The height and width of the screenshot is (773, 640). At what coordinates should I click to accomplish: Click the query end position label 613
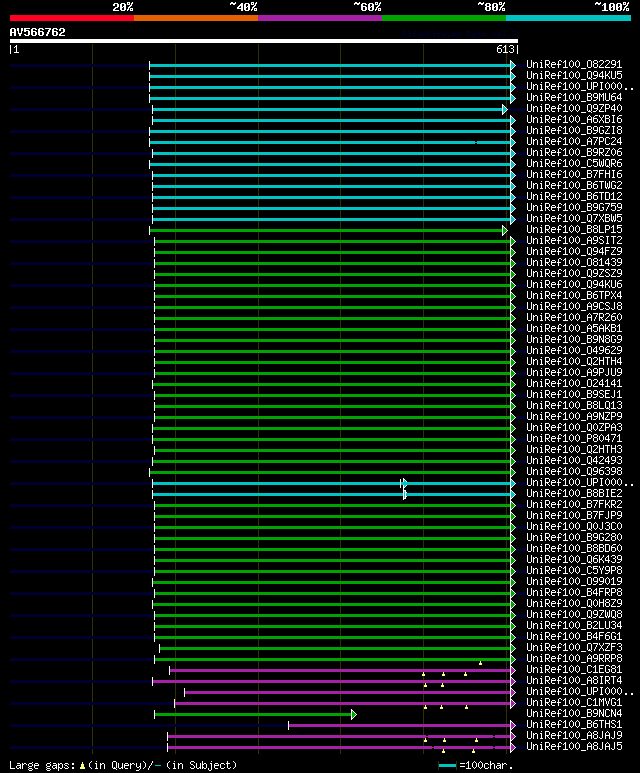(505, 49)
